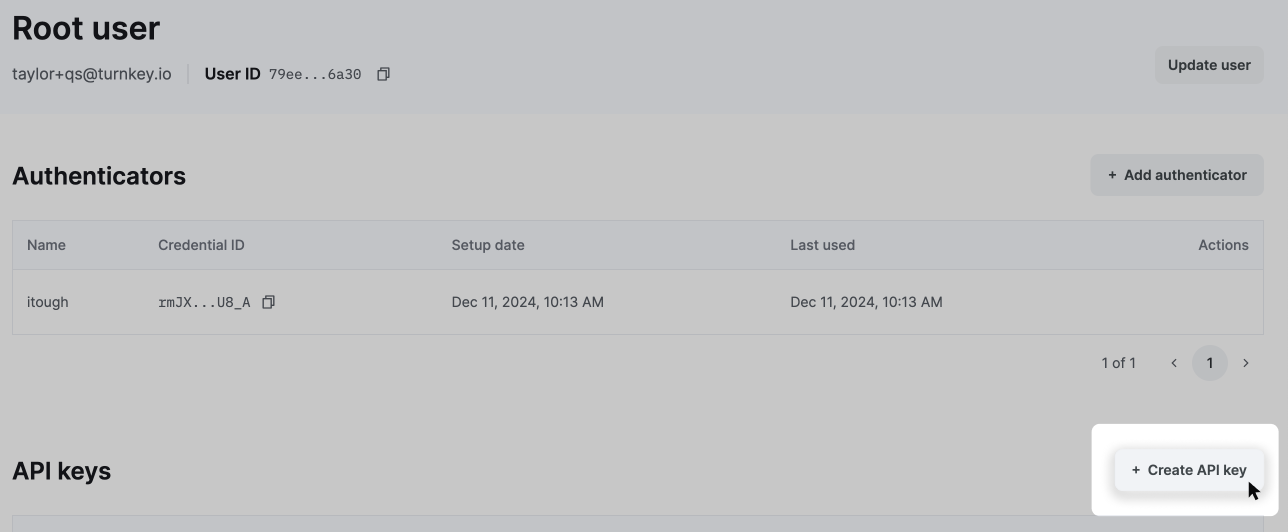
Task: Click the Setup date column header
Action: click(x=488, y=245)
